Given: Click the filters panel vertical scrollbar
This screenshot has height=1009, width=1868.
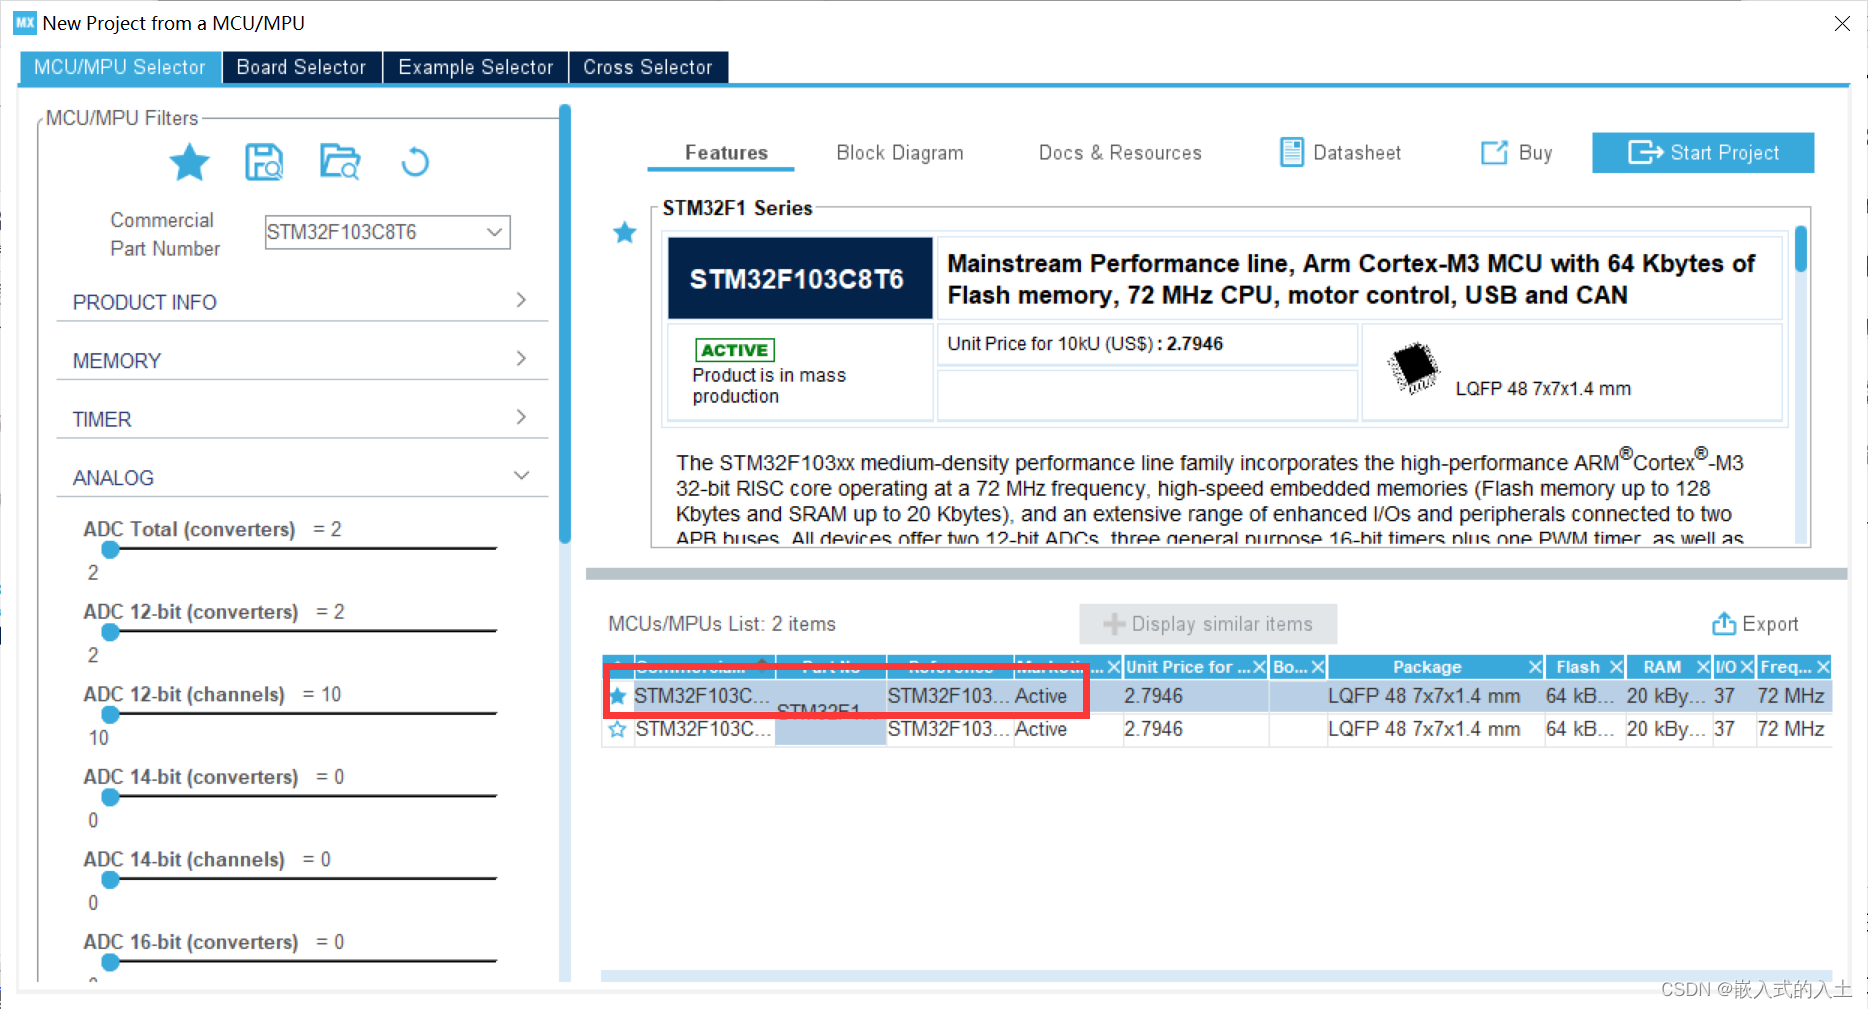Looking at the screenshot, I should pos(565,324).
